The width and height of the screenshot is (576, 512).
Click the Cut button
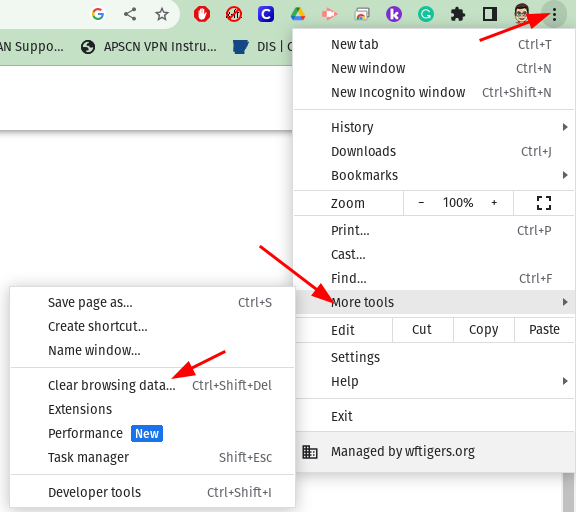click(x=422, y=330)
